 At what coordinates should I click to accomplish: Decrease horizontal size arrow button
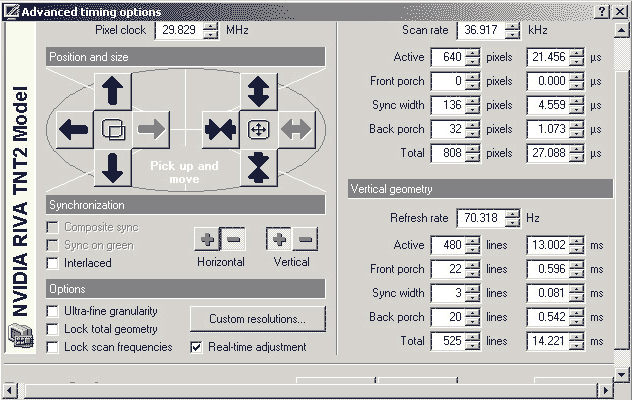pyautogui.click(x=220, y=129)
